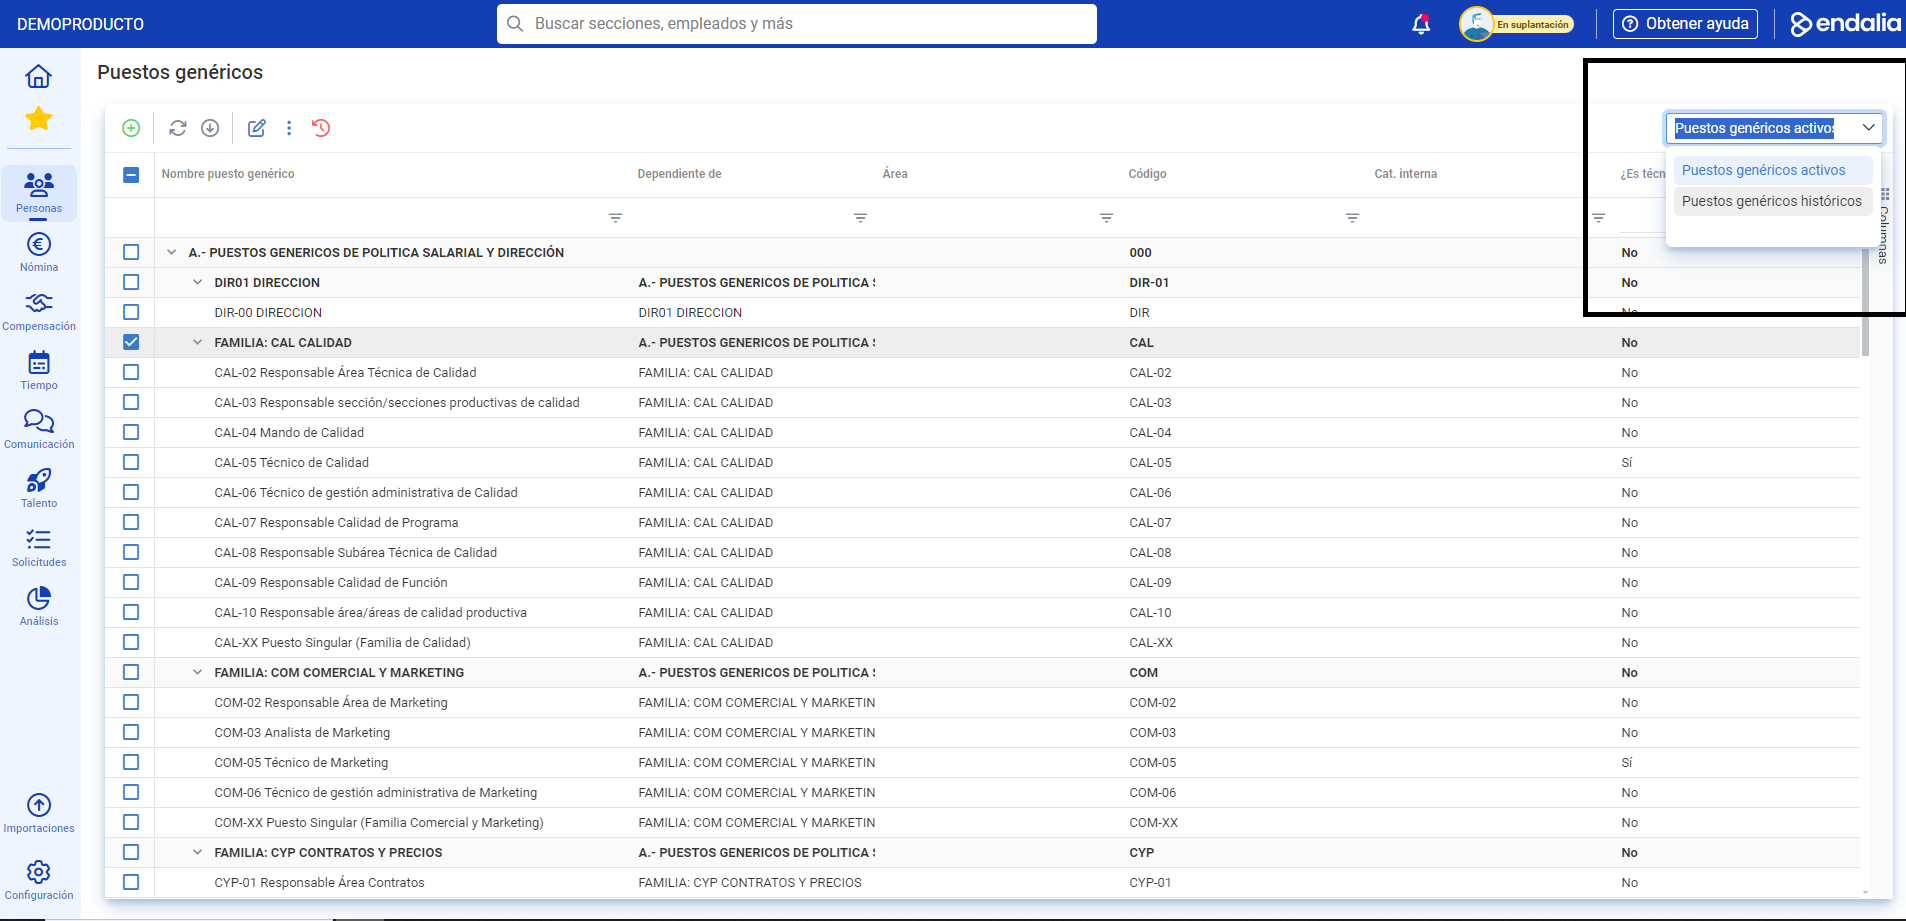The width and height of the screenshot is (1906, 921).
Task: Click the green add new record icon
Action: [x=131, y=128]
